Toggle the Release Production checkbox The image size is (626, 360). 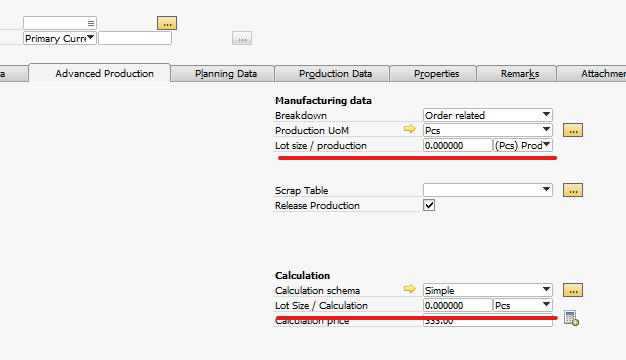pos(429,205)
